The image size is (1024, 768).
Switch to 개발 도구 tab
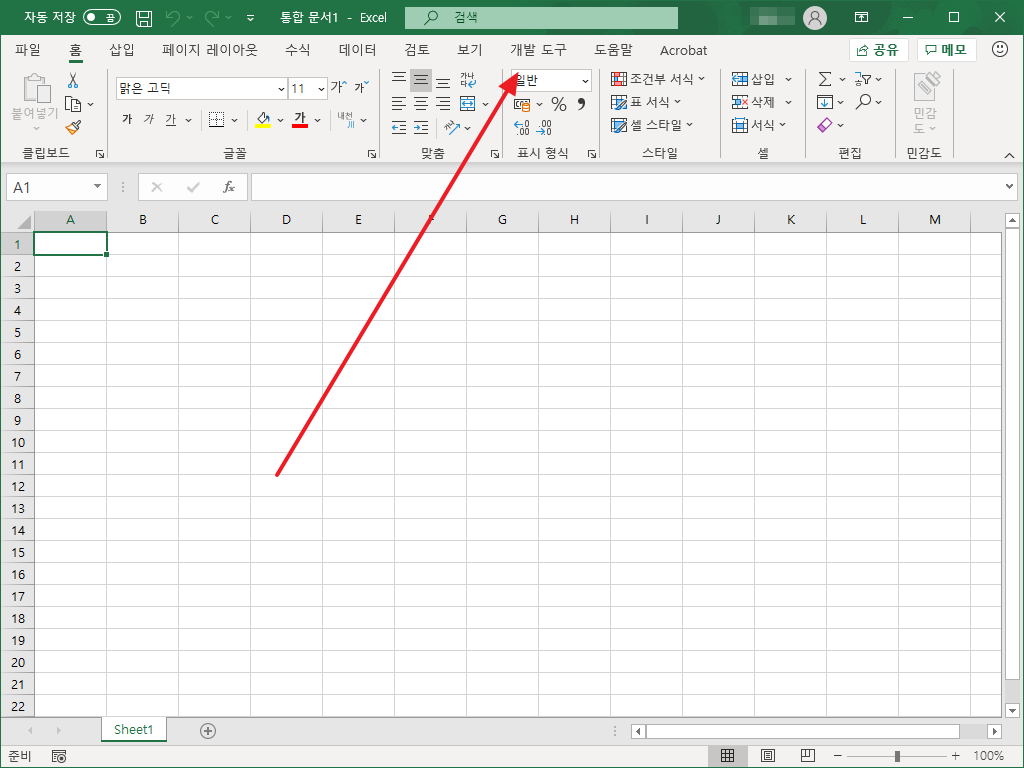pyautogui.click(x=538, y=50)
